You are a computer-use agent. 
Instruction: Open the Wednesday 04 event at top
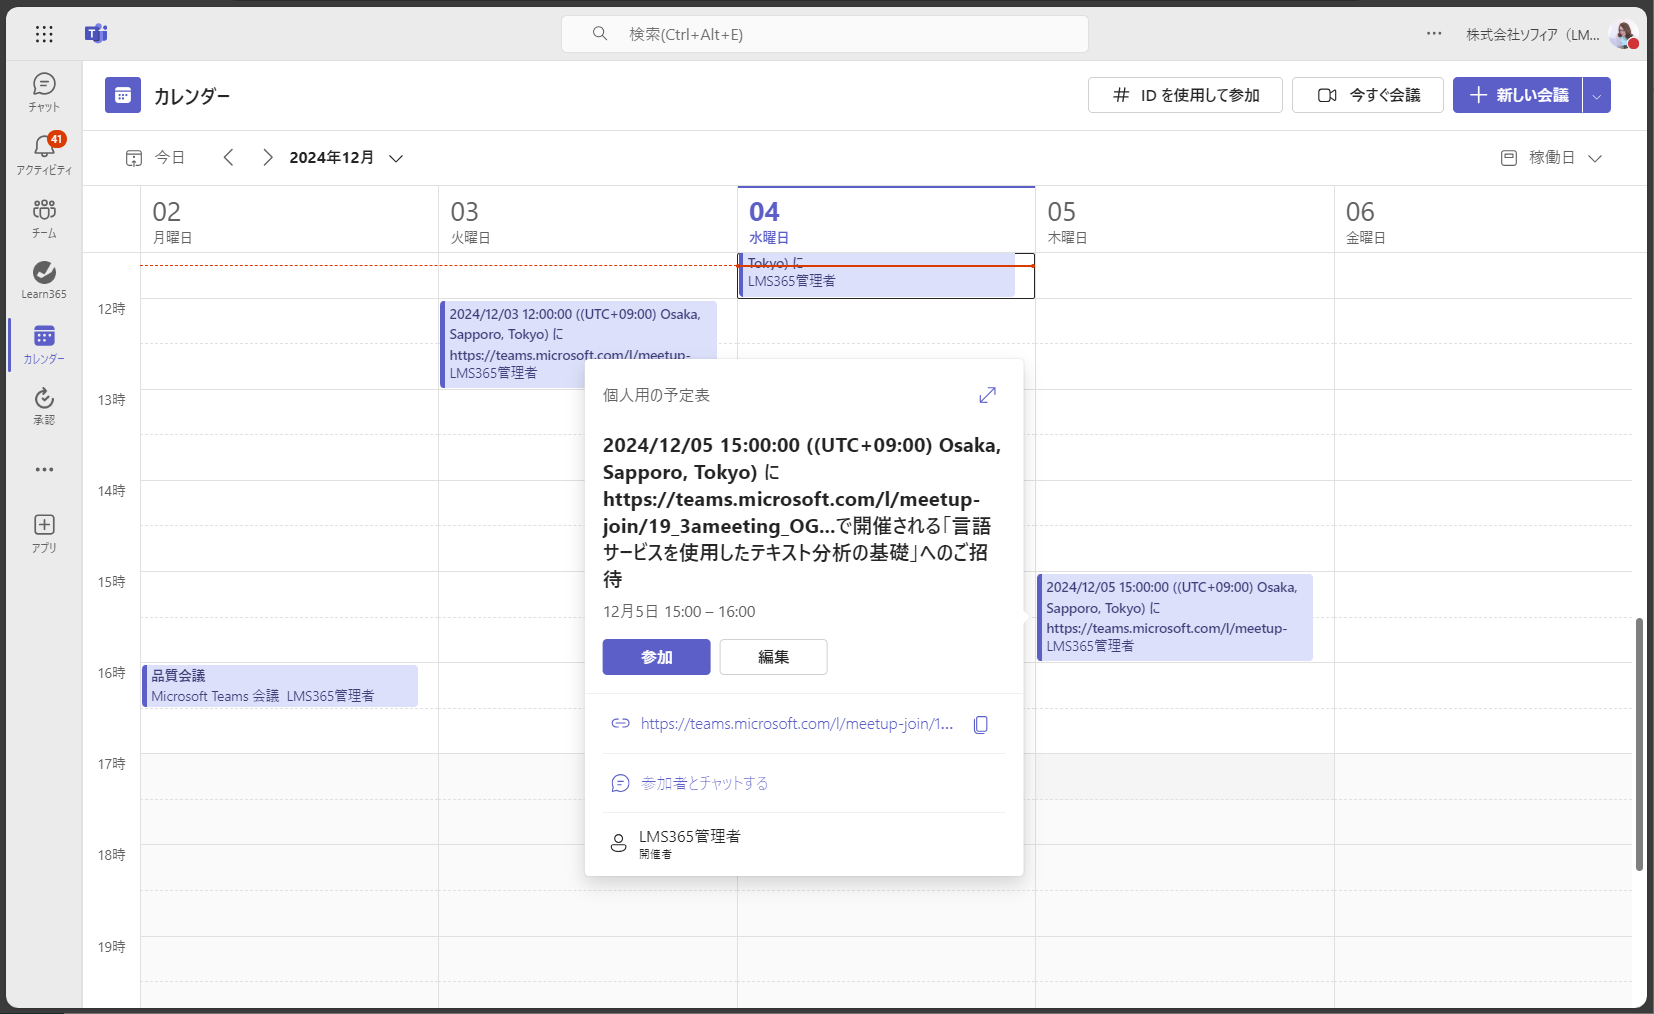[878, 275]
